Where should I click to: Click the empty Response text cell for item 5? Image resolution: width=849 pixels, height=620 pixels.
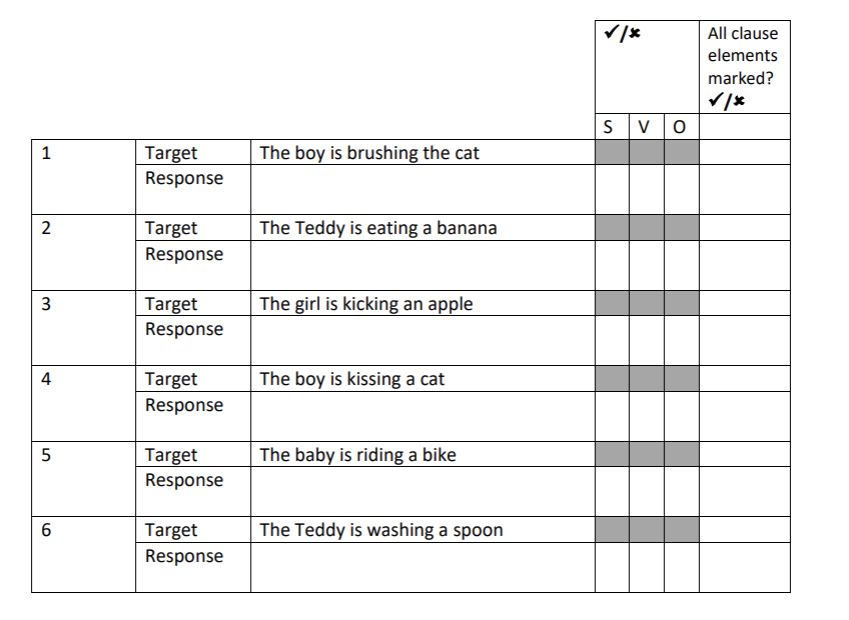coord(422,491)
